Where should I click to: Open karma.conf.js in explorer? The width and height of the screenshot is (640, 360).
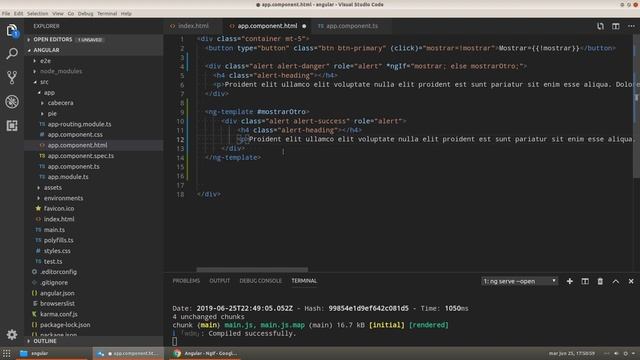[x=58, y=314]
